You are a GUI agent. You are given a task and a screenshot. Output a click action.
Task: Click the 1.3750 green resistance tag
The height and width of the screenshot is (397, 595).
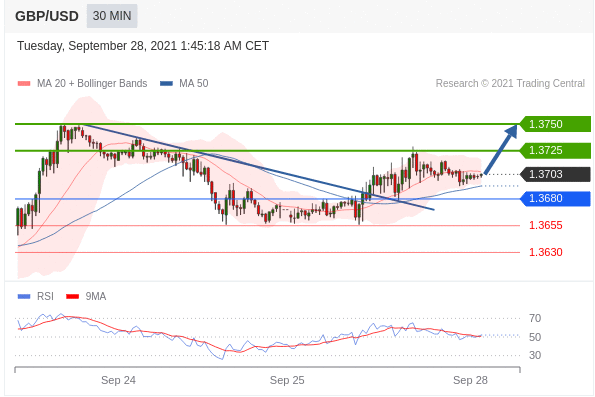555,124
